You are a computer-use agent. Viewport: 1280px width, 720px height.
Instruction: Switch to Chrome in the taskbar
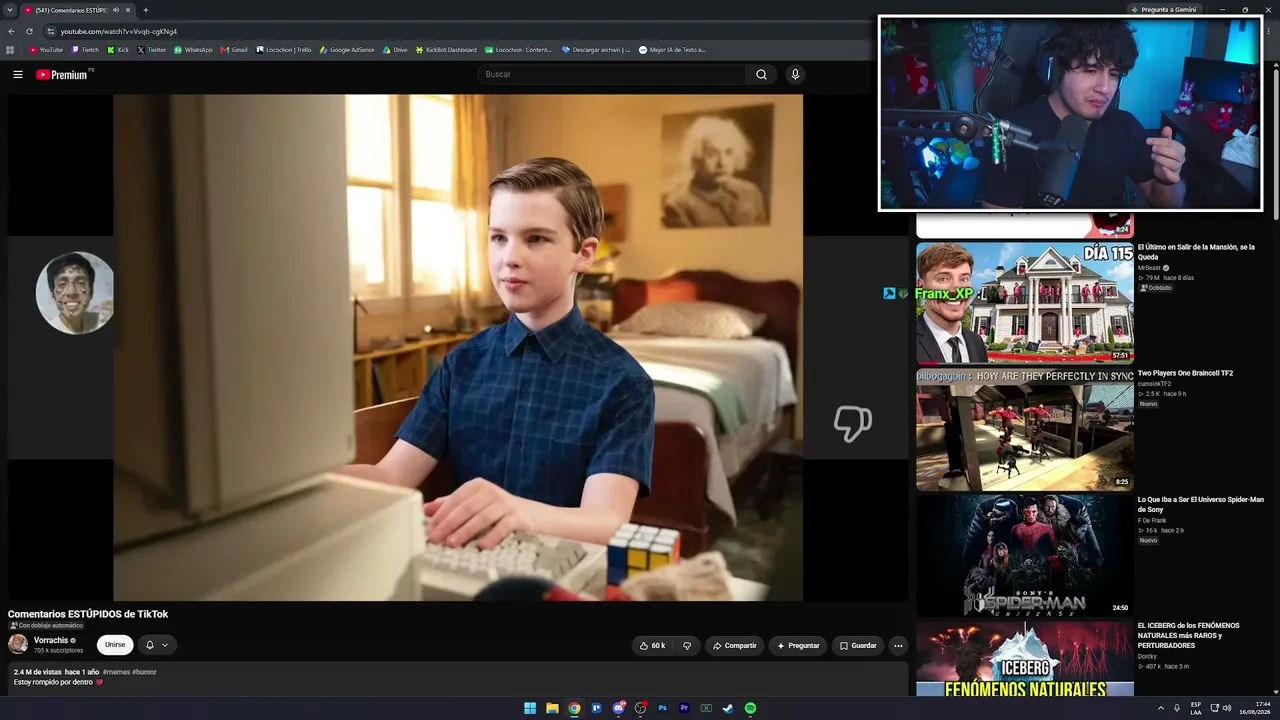[x=574, y=708]
